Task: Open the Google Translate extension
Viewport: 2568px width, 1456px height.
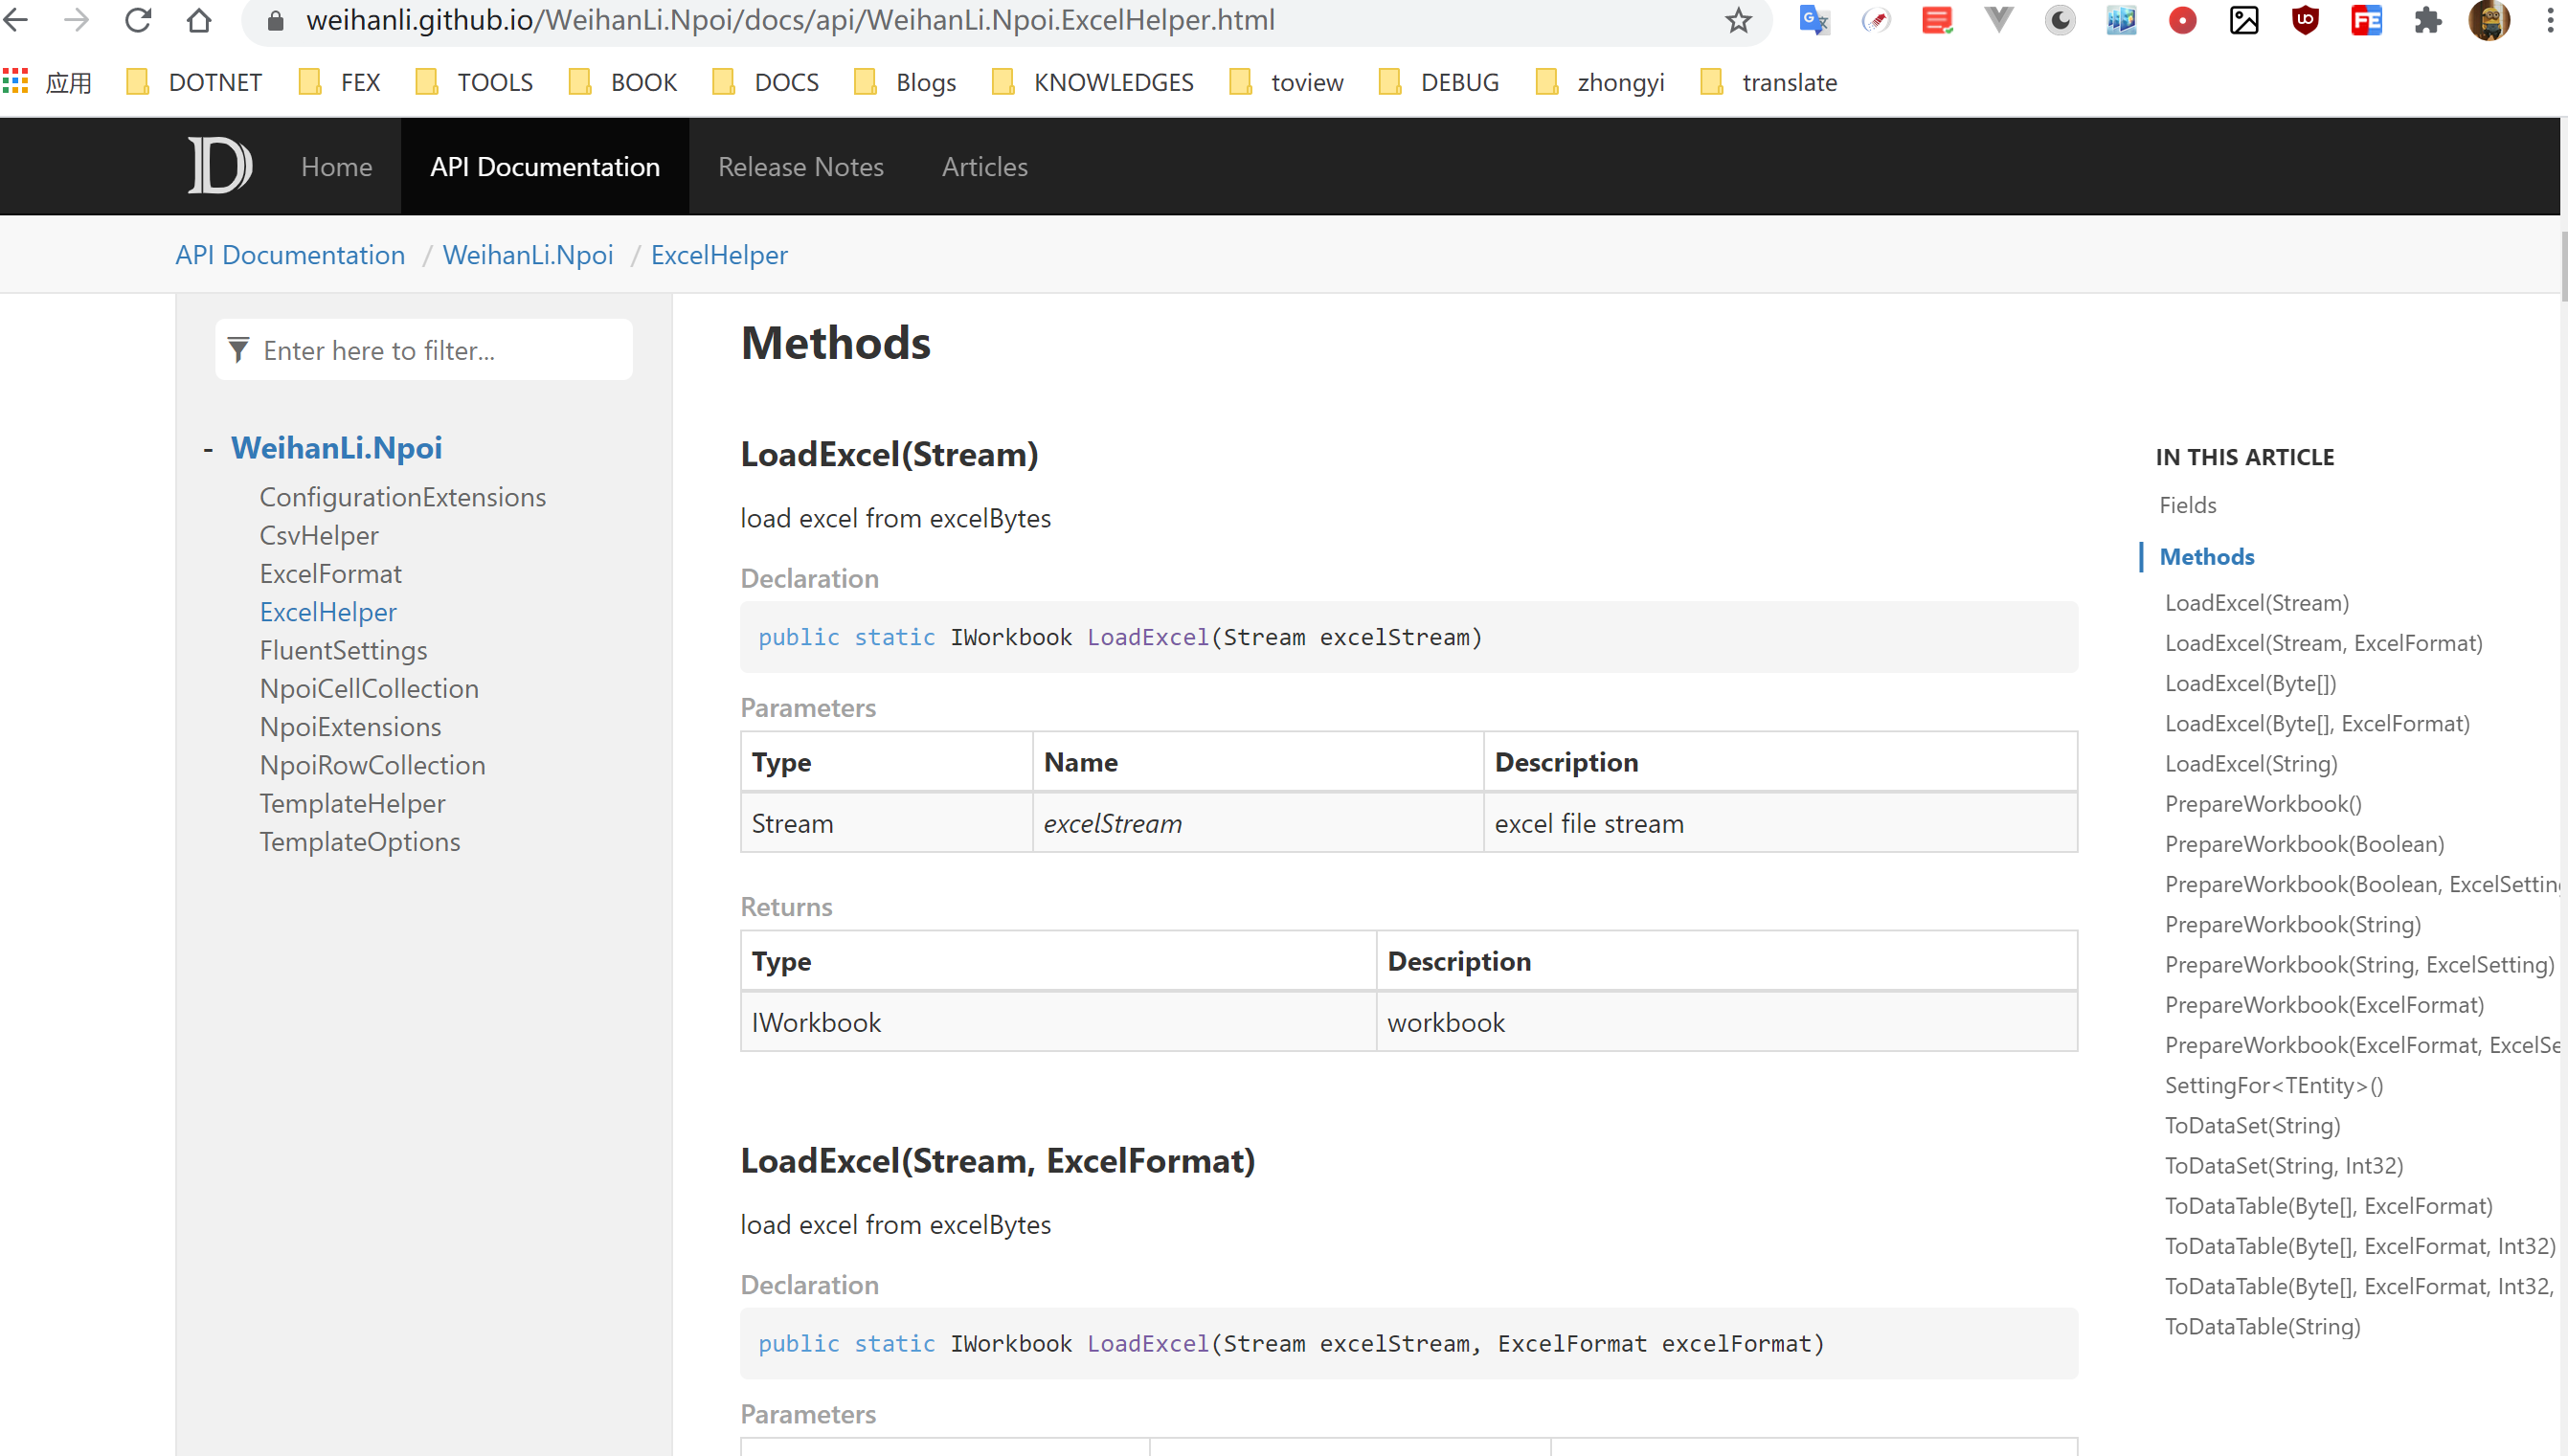Action: click(x=1814, y=20)
